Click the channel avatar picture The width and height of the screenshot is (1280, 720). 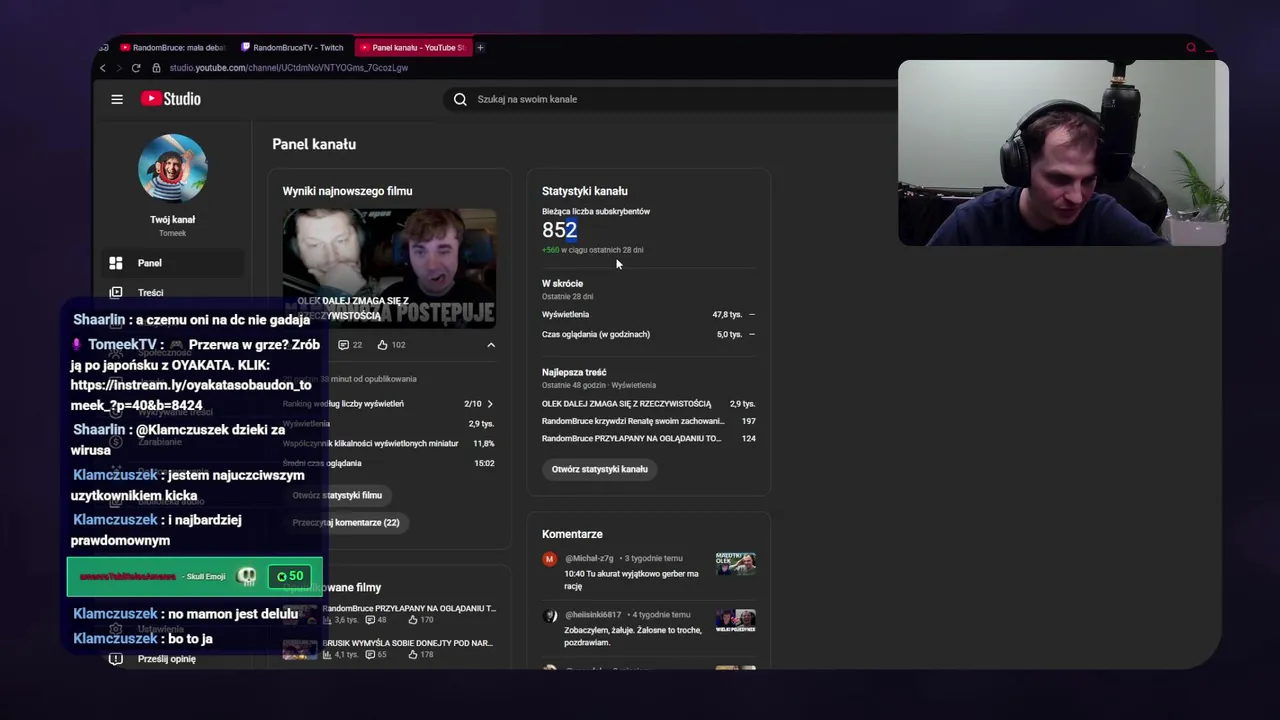[173, 168]
